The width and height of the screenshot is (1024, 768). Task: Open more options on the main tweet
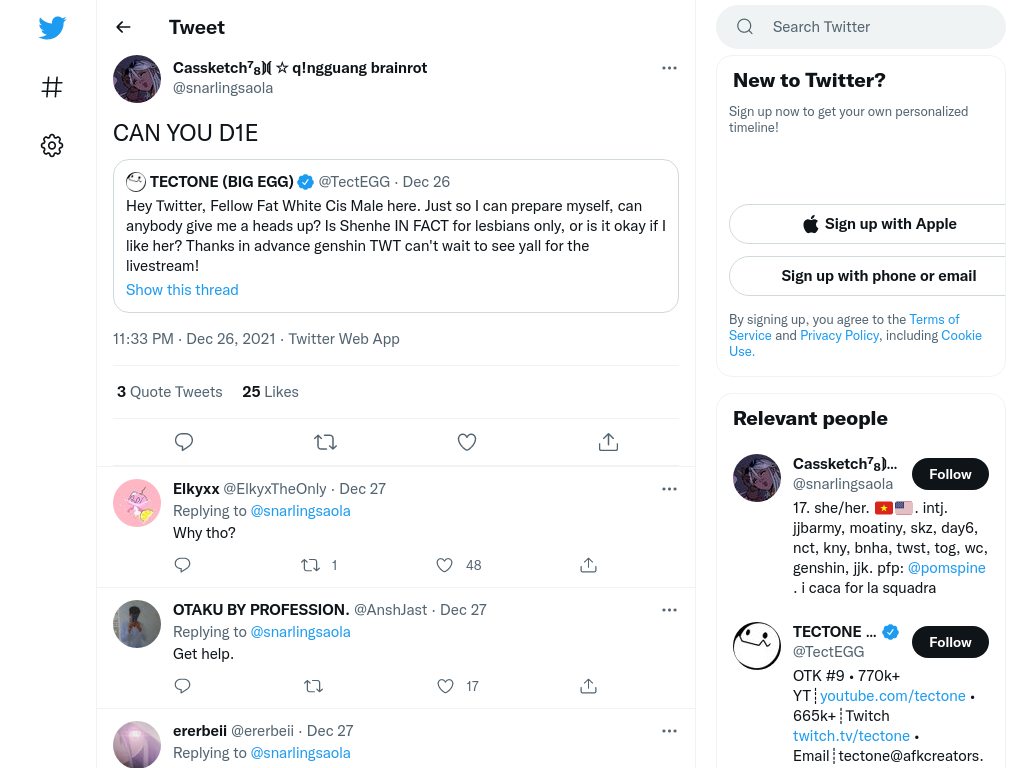669,68
